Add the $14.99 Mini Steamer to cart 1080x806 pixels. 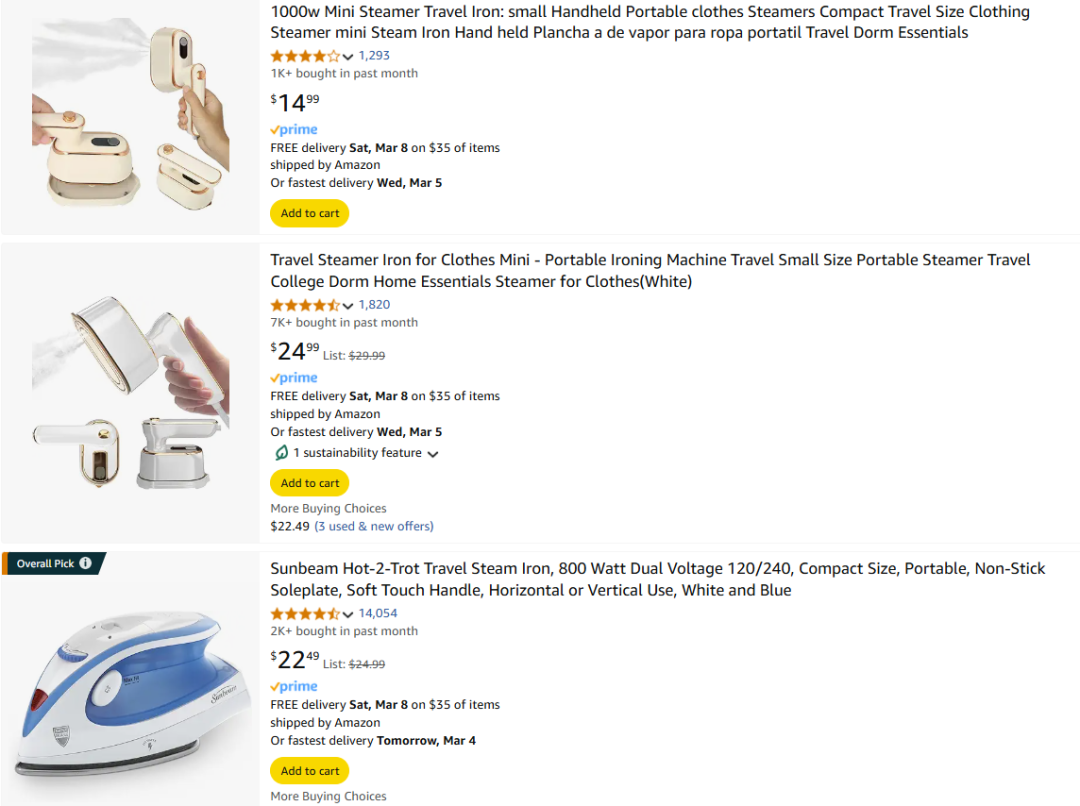pos(310,213)
